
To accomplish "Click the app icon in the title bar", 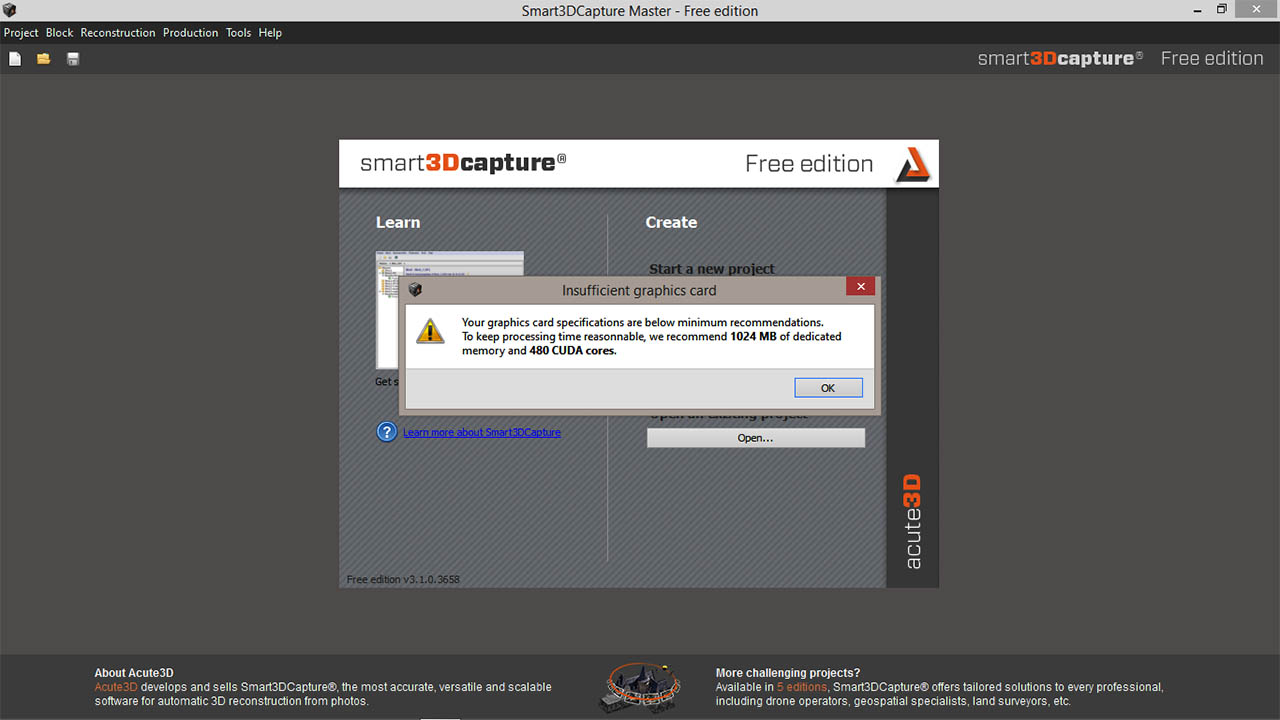I will 10,10.
